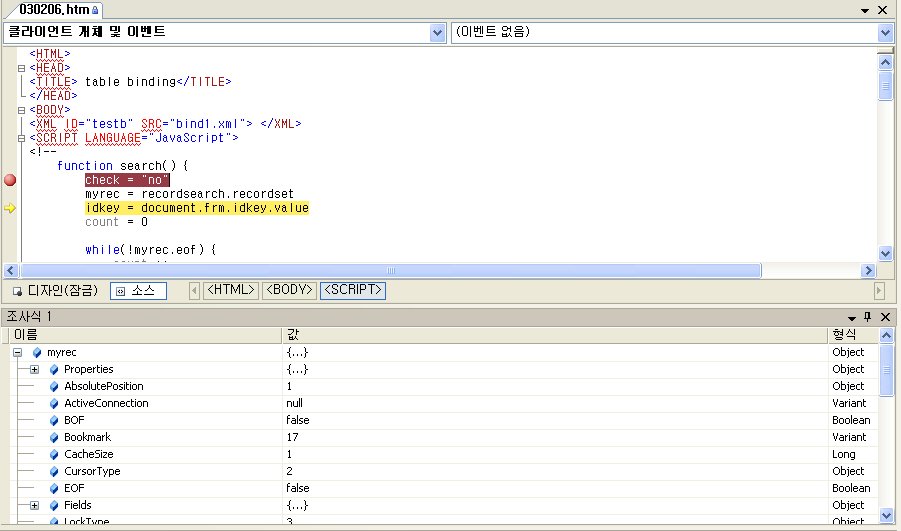901x531 pixels.
Task: Select the CursorType row name
Action: [92, 471]
